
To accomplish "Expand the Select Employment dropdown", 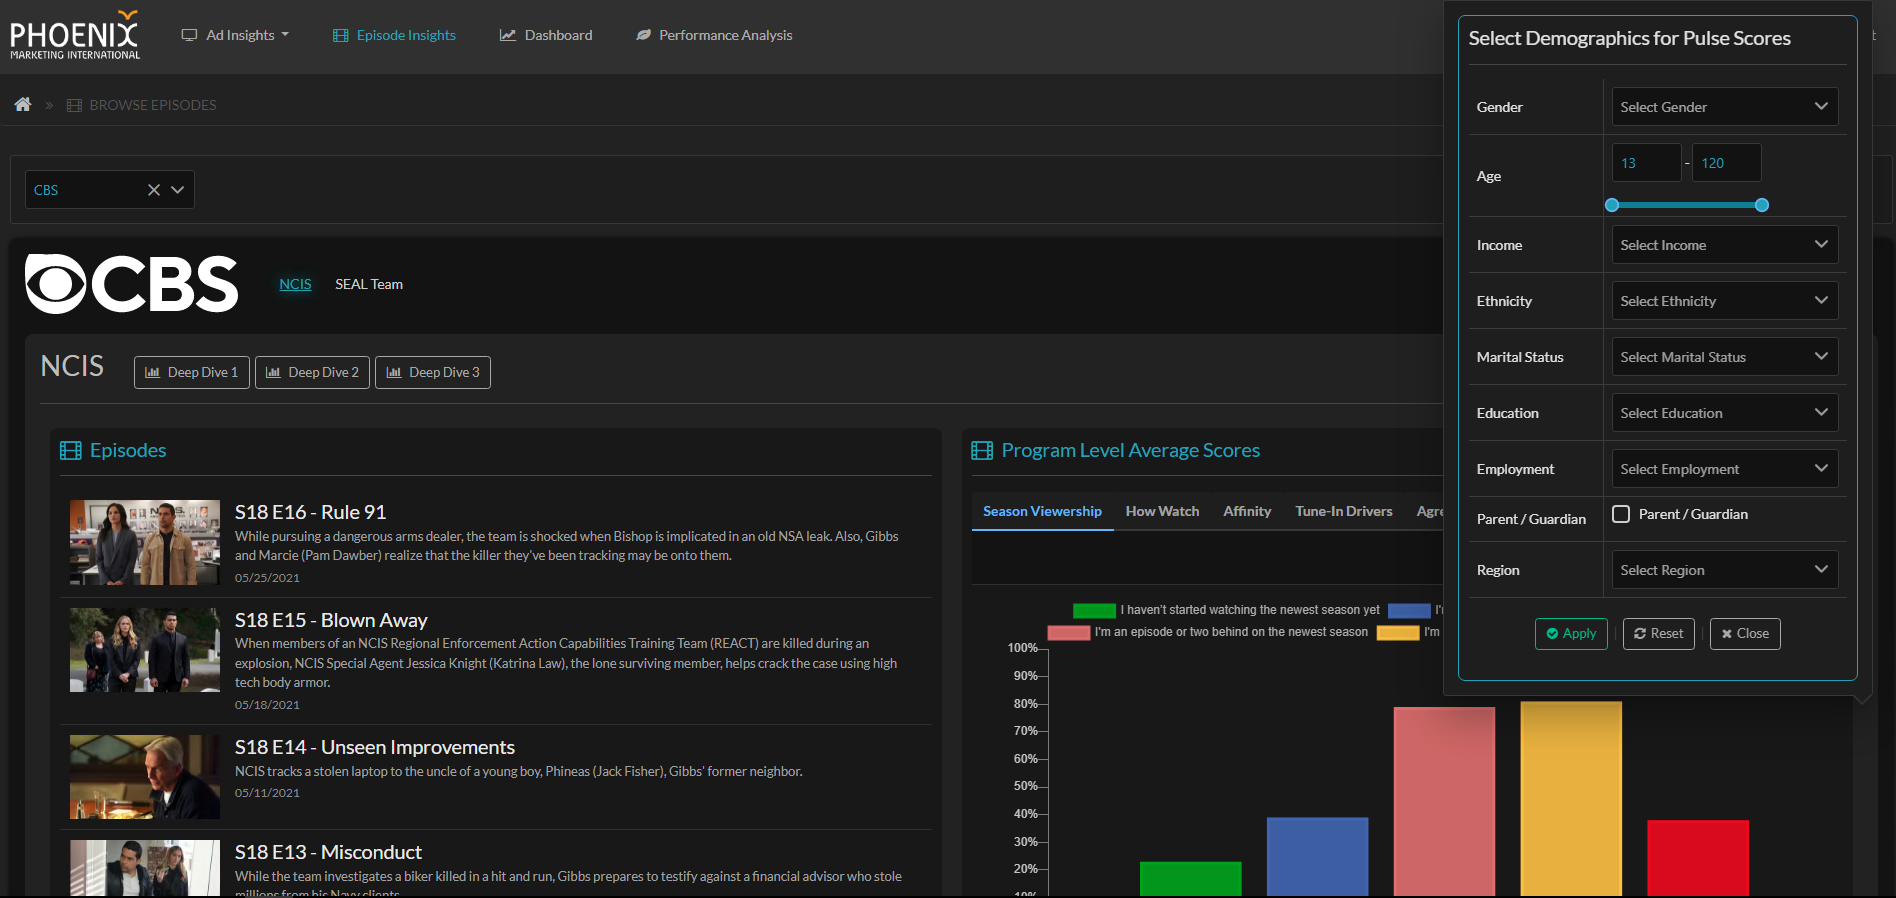I will coord(1725,469).
